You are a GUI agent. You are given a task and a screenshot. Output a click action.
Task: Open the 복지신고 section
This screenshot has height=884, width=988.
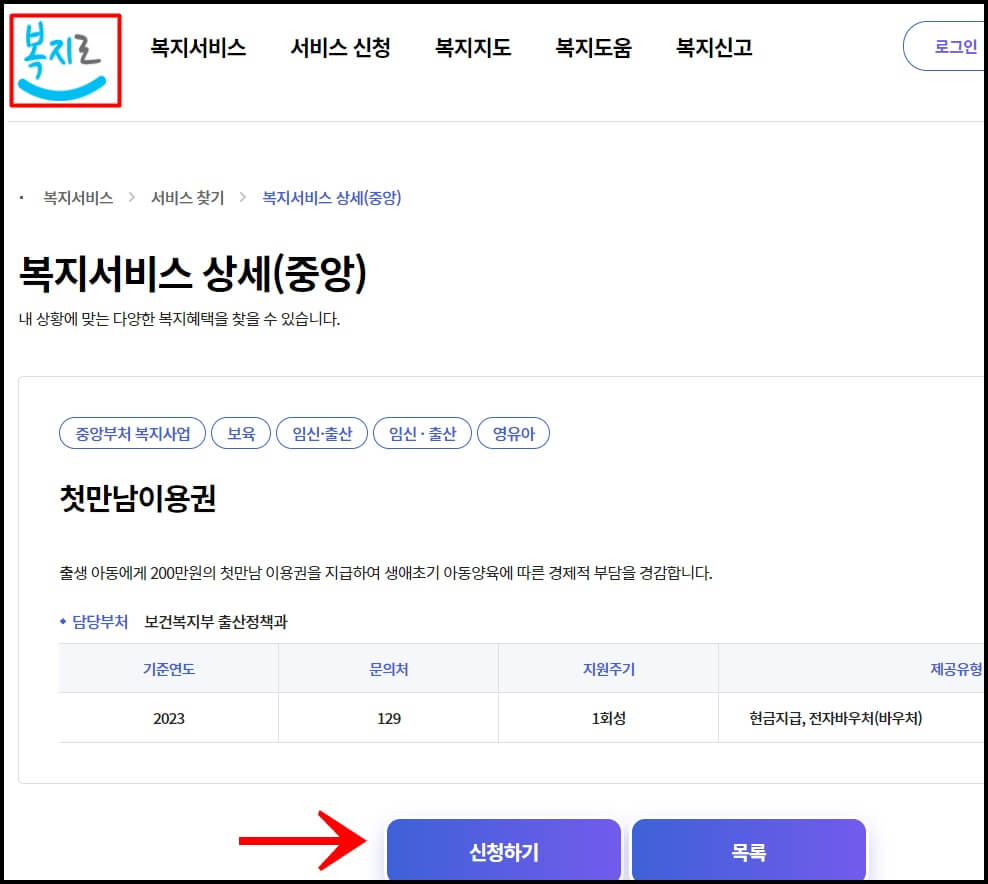(x=711, y=46)
